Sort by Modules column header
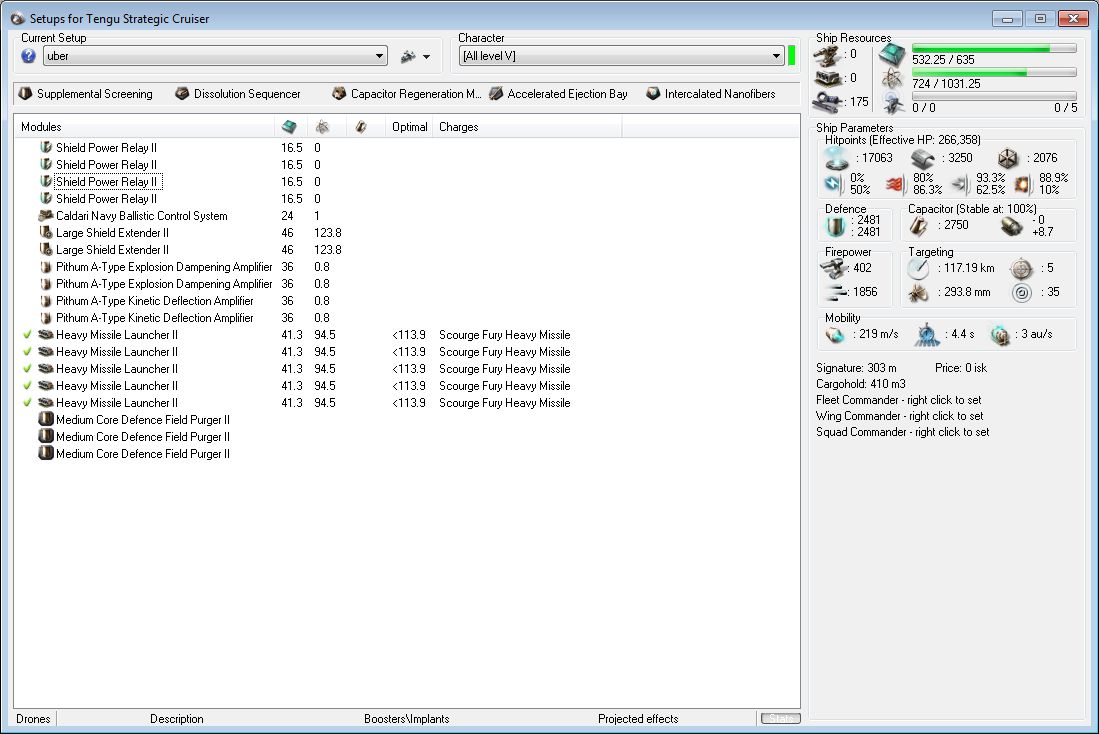 click(144, 127)
